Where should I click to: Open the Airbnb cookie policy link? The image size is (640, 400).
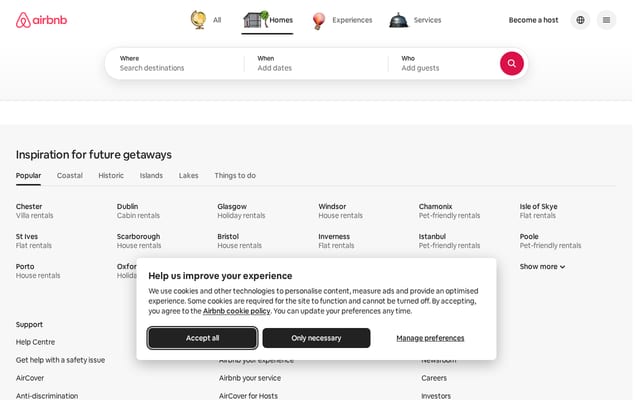(x=236, y=311)
